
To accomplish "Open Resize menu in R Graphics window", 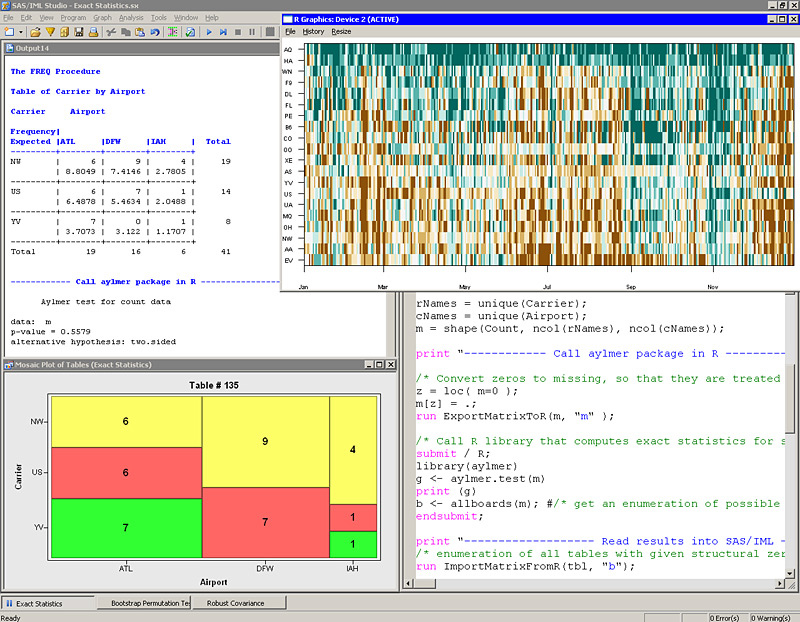I will (341, 31).
